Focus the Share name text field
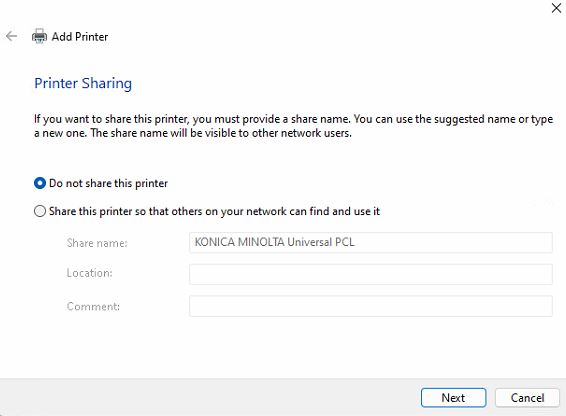Screen dimensions: 566x416 (371, 242)
